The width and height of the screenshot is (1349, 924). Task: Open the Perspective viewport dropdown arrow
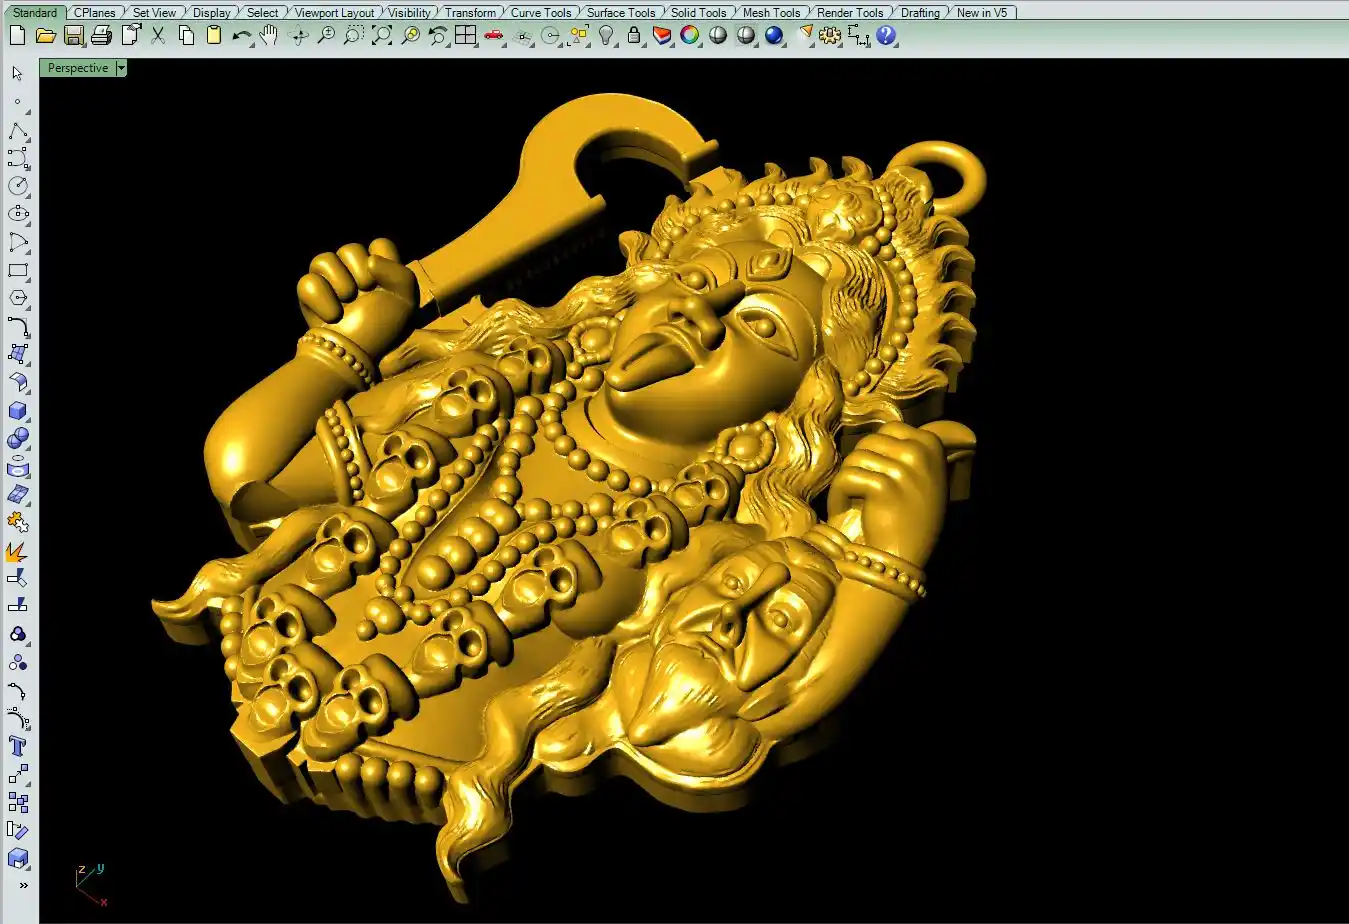tap(121, 68)
